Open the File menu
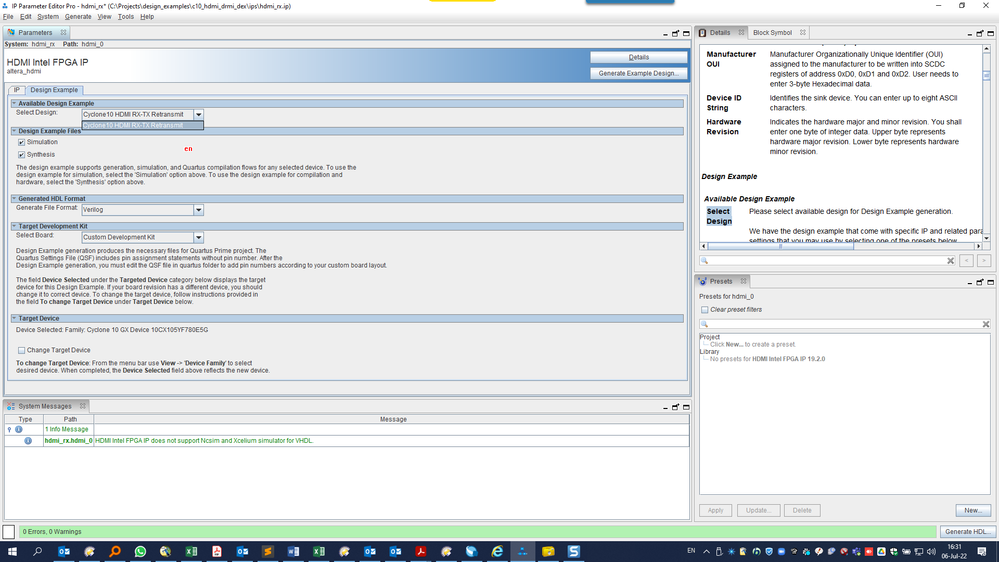 (x=8, y=17)
